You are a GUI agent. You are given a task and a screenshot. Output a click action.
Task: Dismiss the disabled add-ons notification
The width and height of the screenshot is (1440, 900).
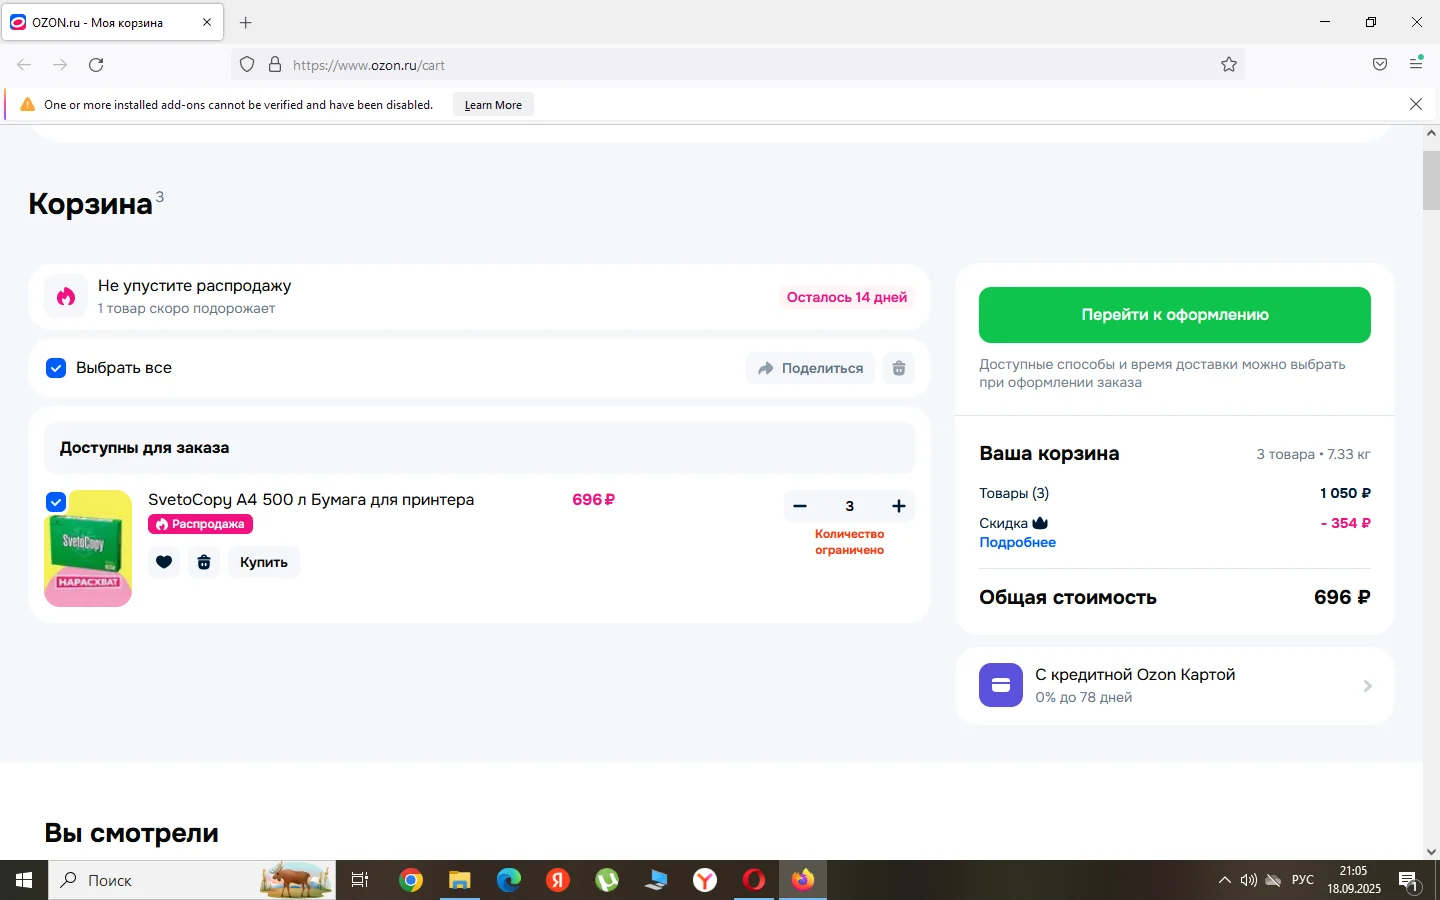1416,104
